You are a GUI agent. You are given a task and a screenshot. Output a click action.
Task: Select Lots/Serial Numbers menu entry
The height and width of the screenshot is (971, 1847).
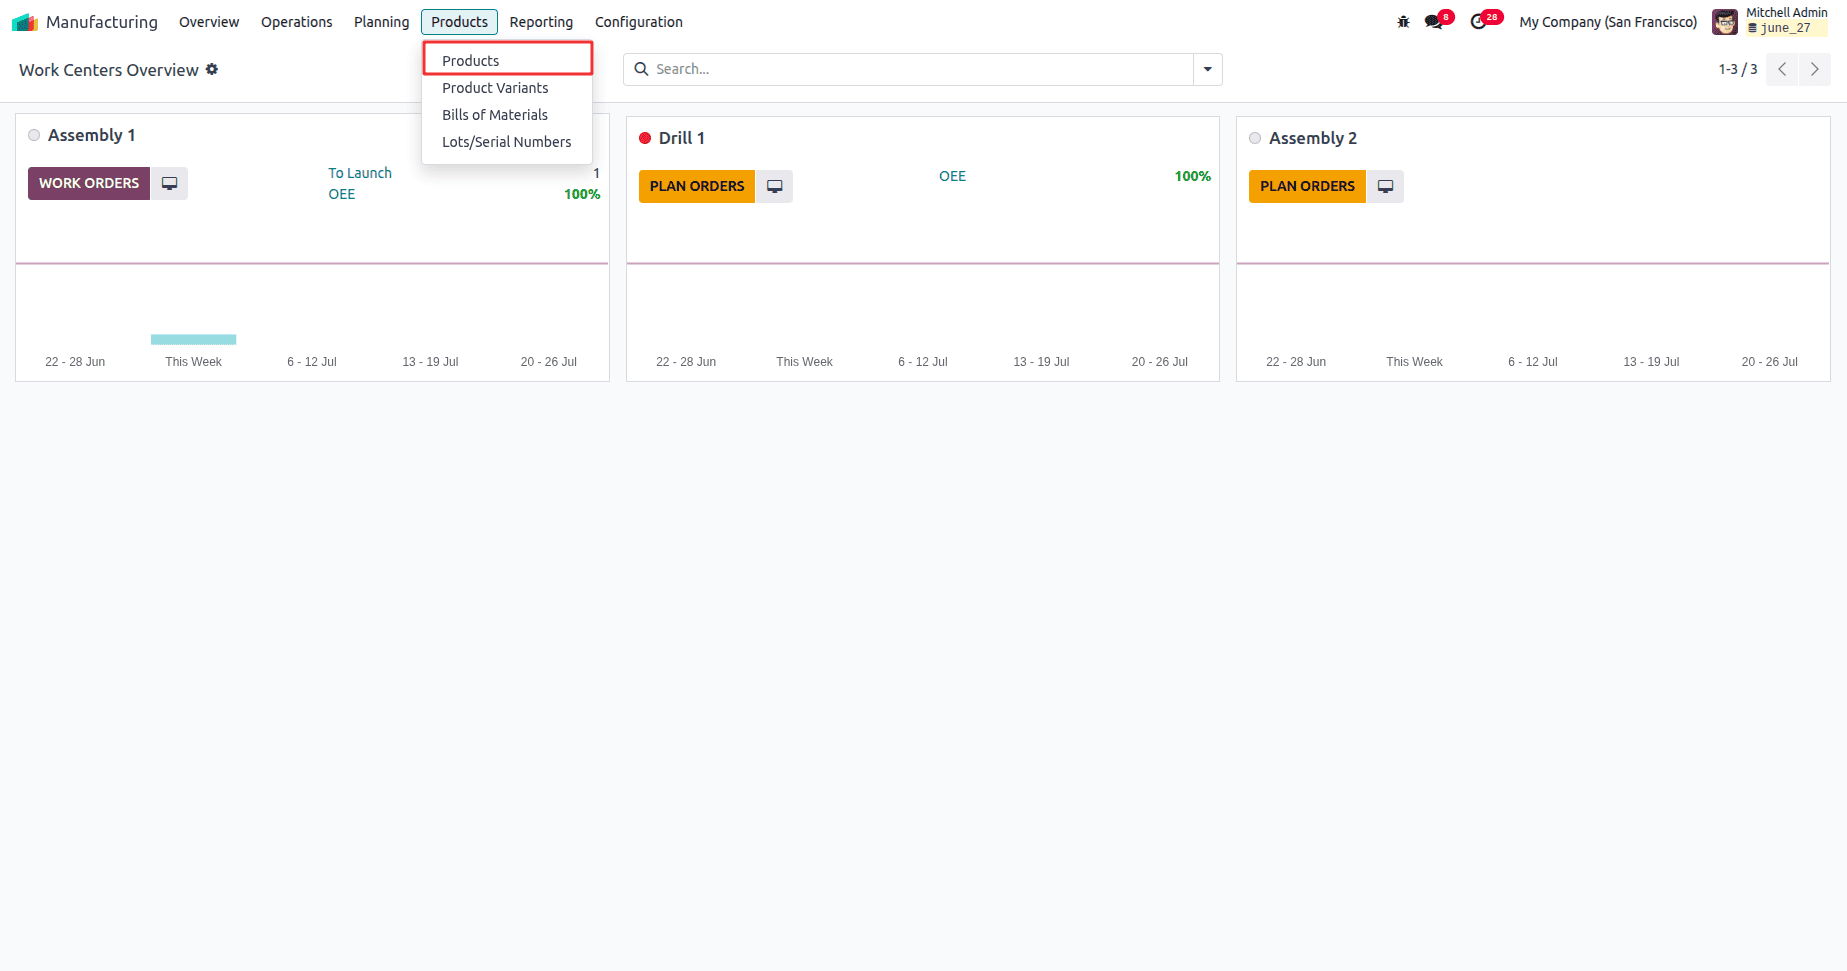tap(508, 142)
